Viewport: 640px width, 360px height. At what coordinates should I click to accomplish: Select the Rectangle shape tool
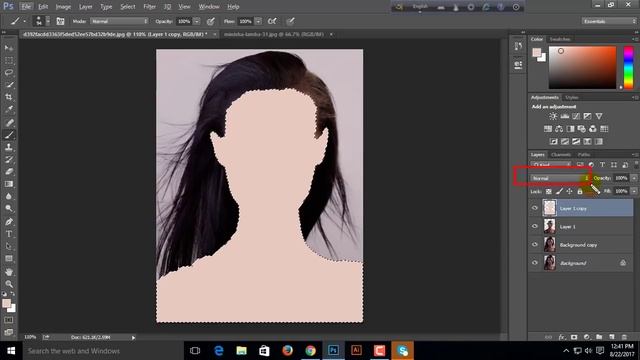coord(9,258)
